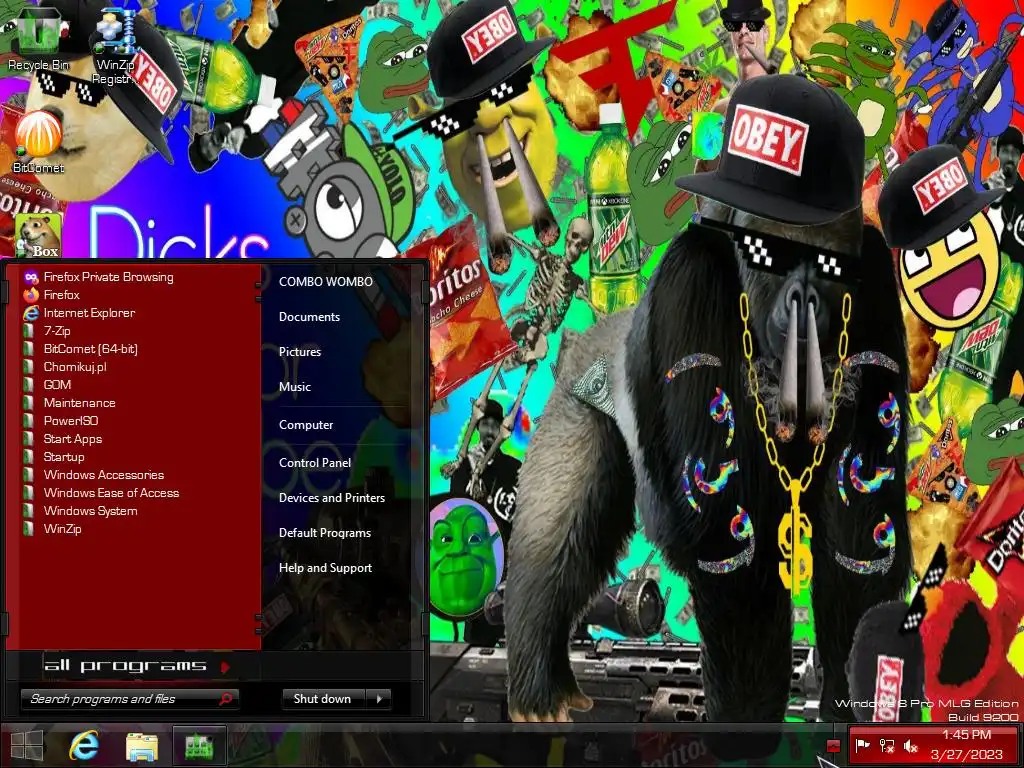
Task: Open Devices and Printers
Action: (332, 498)
